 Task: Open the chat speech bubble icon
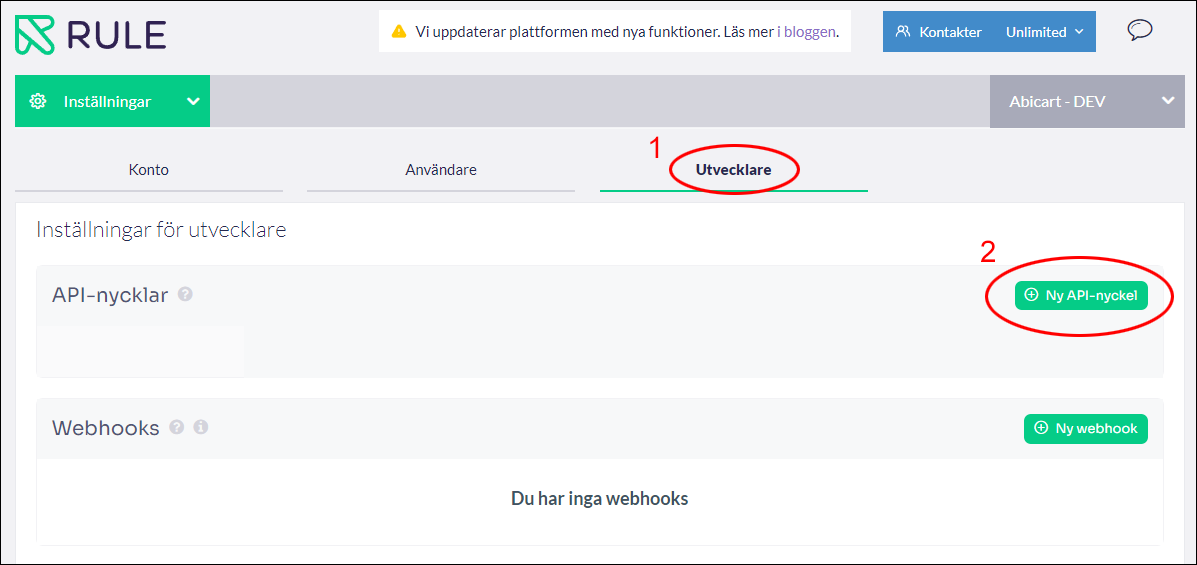[x=1139, y=30]
